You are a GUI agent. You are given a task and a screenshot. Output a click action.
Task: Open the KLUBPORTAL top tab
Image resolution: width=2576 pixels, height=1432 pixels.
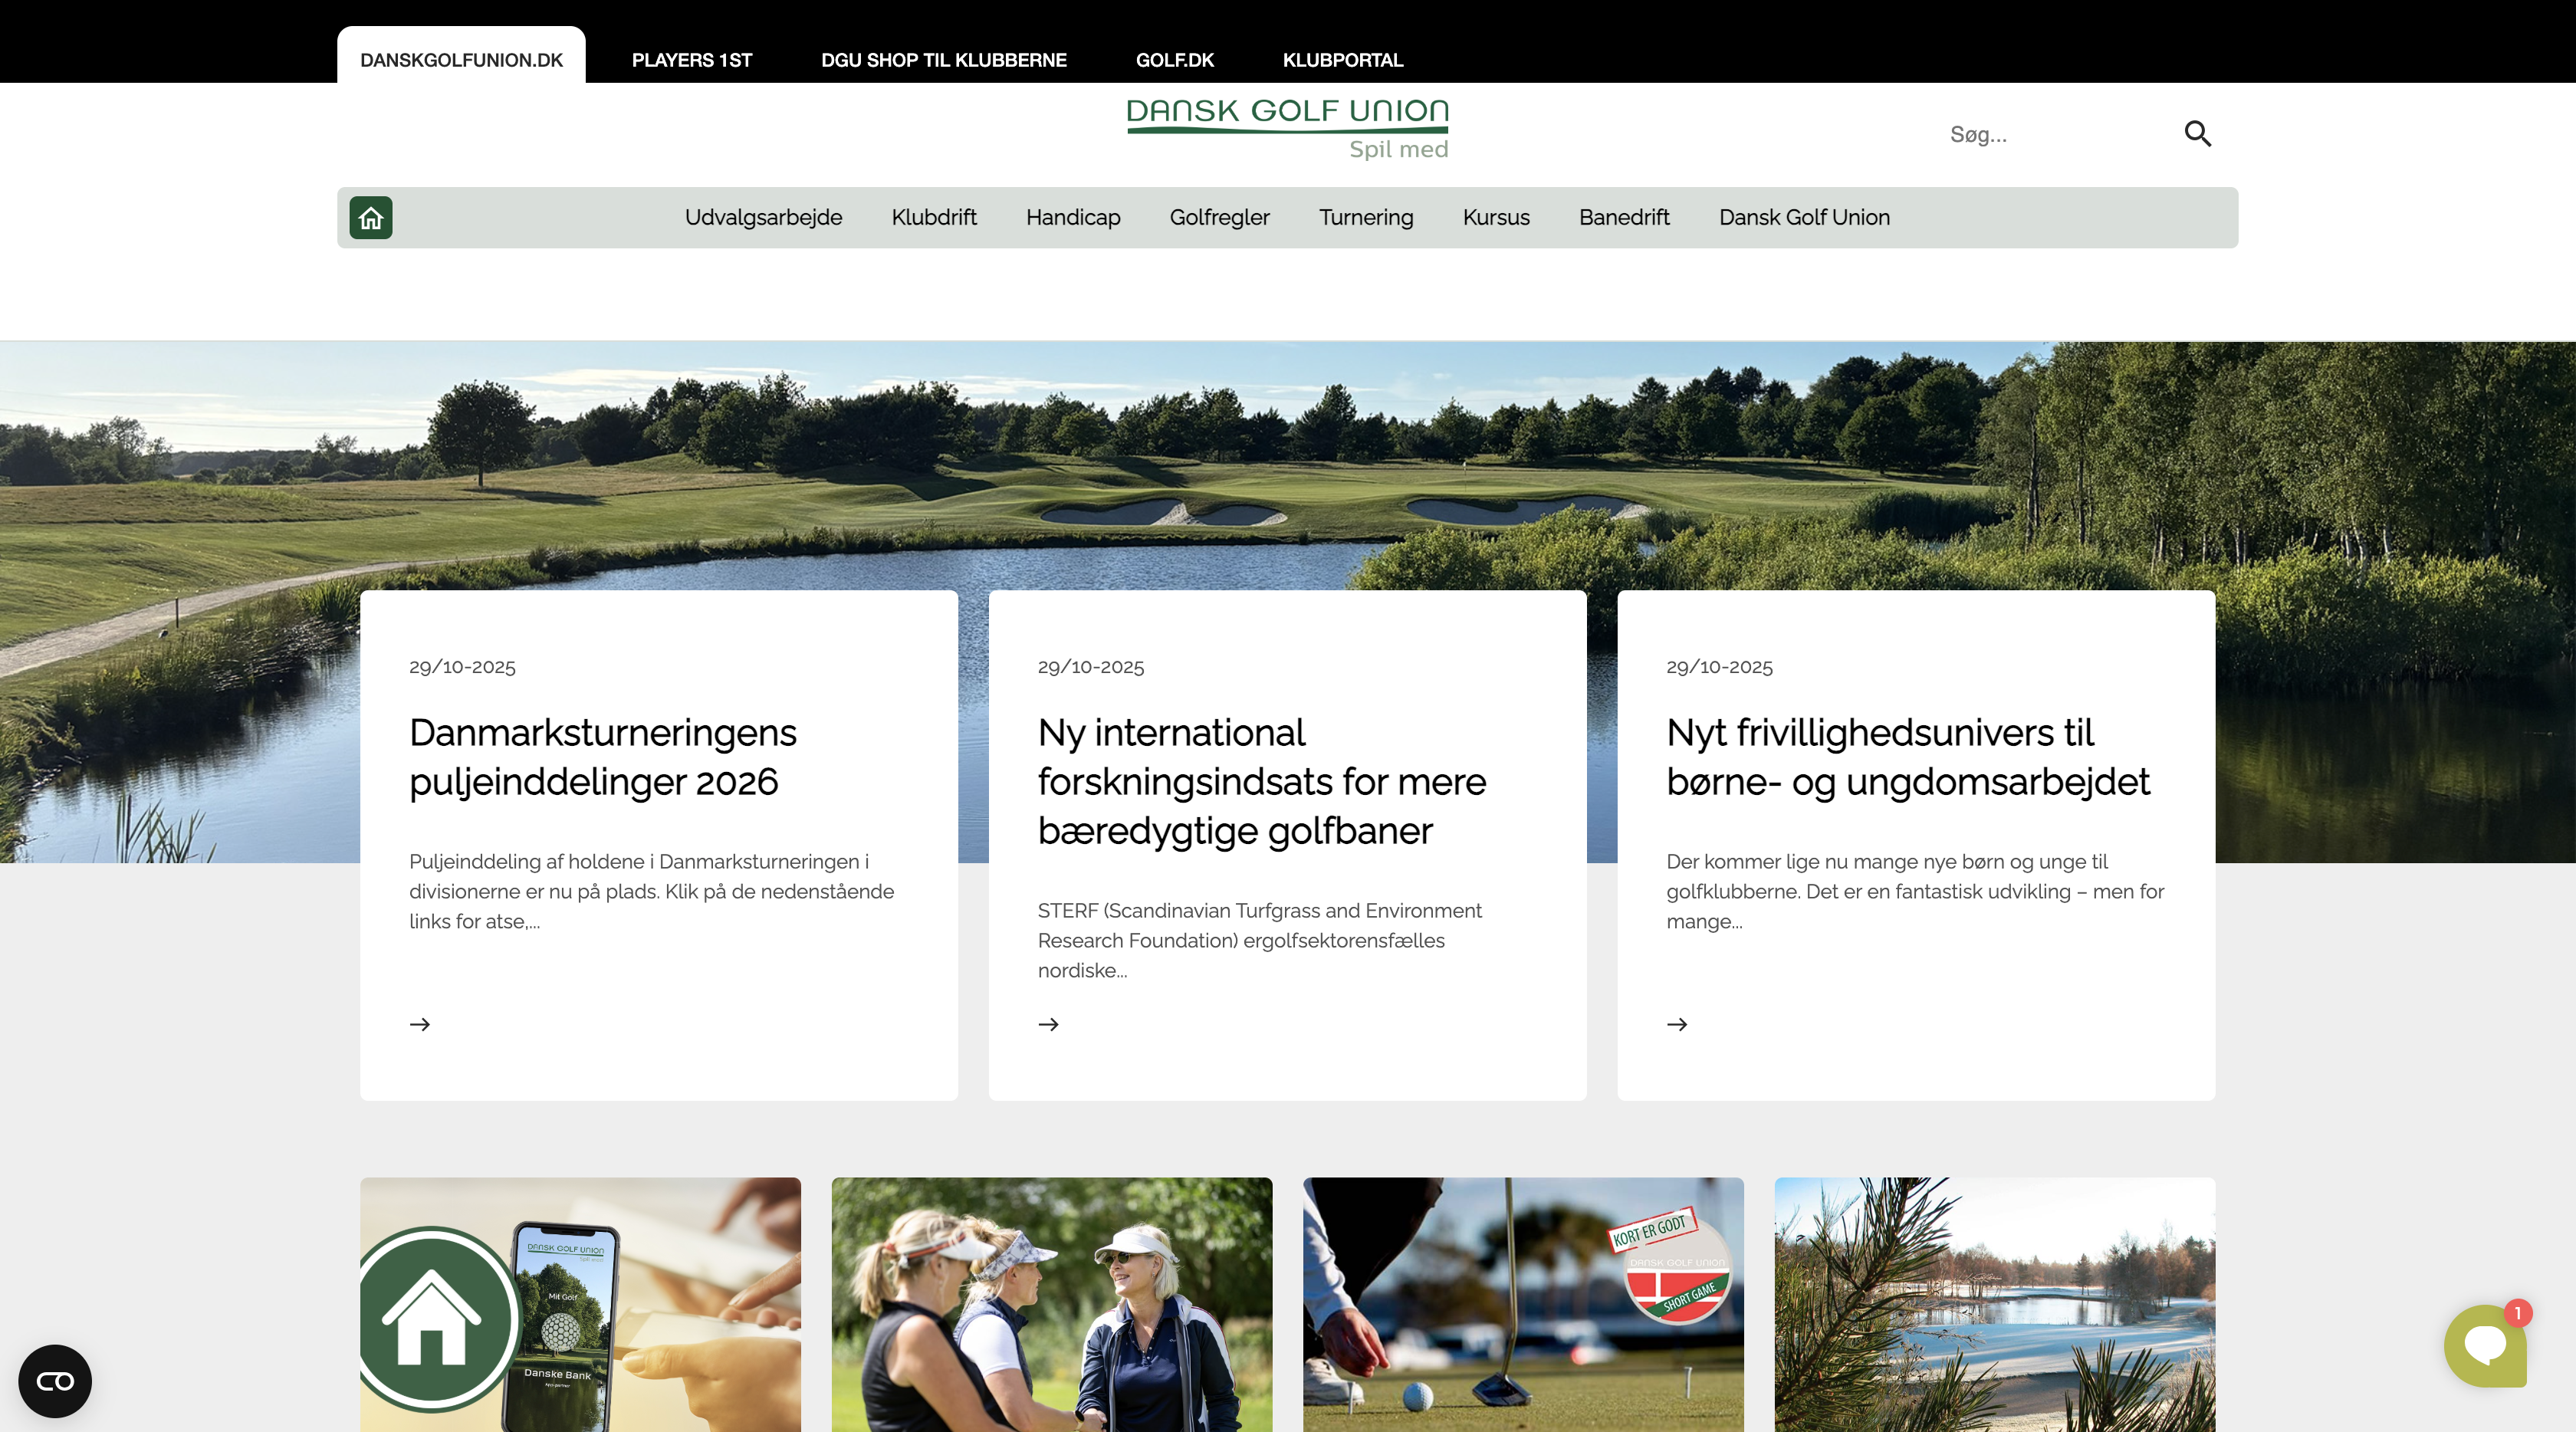[x=1342, y=60]
